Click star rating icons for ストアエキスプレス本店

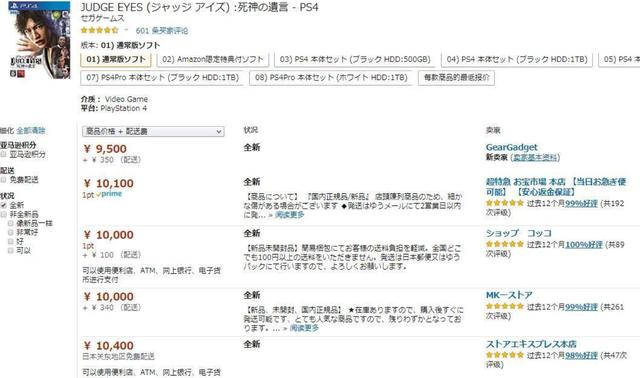tap(504, 355)
